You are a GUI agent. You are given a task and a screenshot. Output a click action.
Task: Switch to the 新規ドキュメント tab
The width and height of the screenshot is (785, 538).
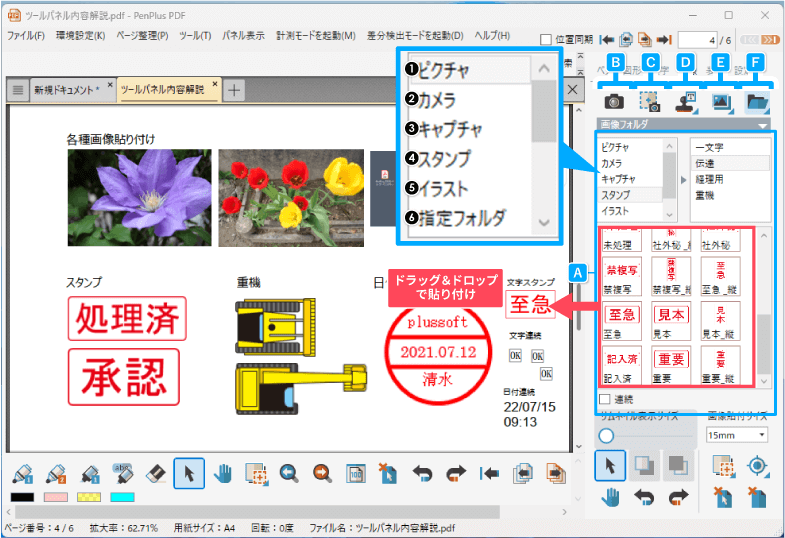[x=67, y=90]
